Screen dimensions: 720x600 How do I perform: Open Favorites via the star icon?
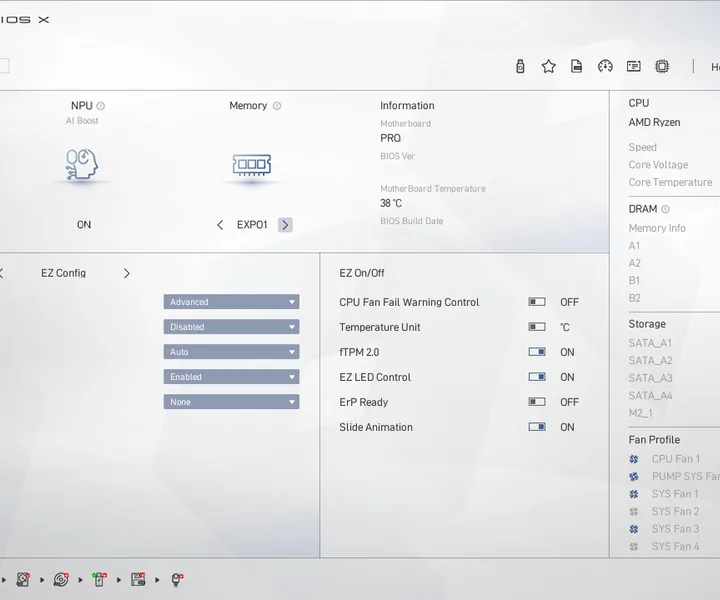(548, 67)
